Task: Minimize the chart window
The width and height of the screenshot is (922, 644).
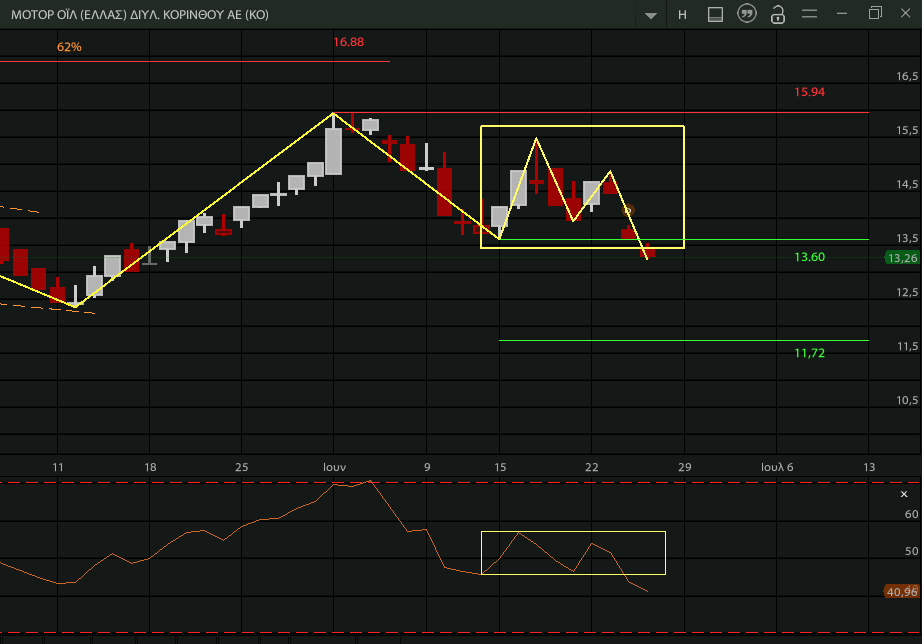Action: pyautogui.click(x=842, y=14)
